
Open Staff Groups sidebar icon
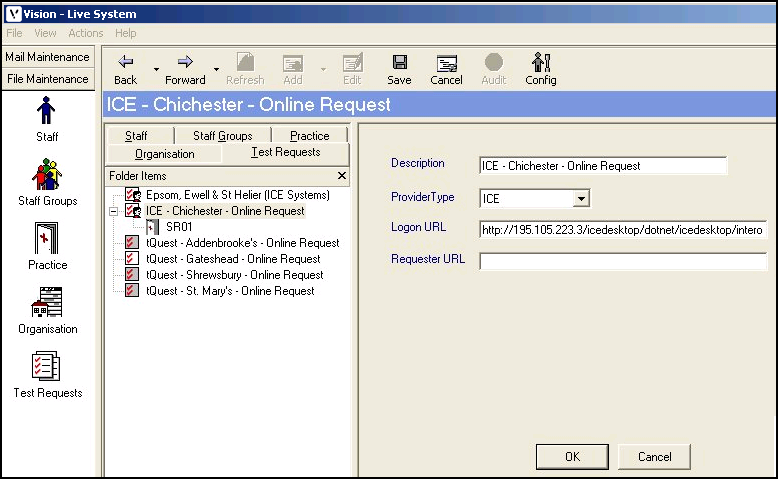click(x=47, y=175)
